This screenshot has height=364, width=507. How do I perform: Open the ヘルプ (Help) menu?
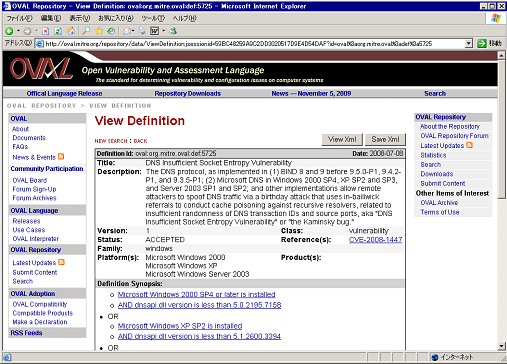tap(184, 18)
